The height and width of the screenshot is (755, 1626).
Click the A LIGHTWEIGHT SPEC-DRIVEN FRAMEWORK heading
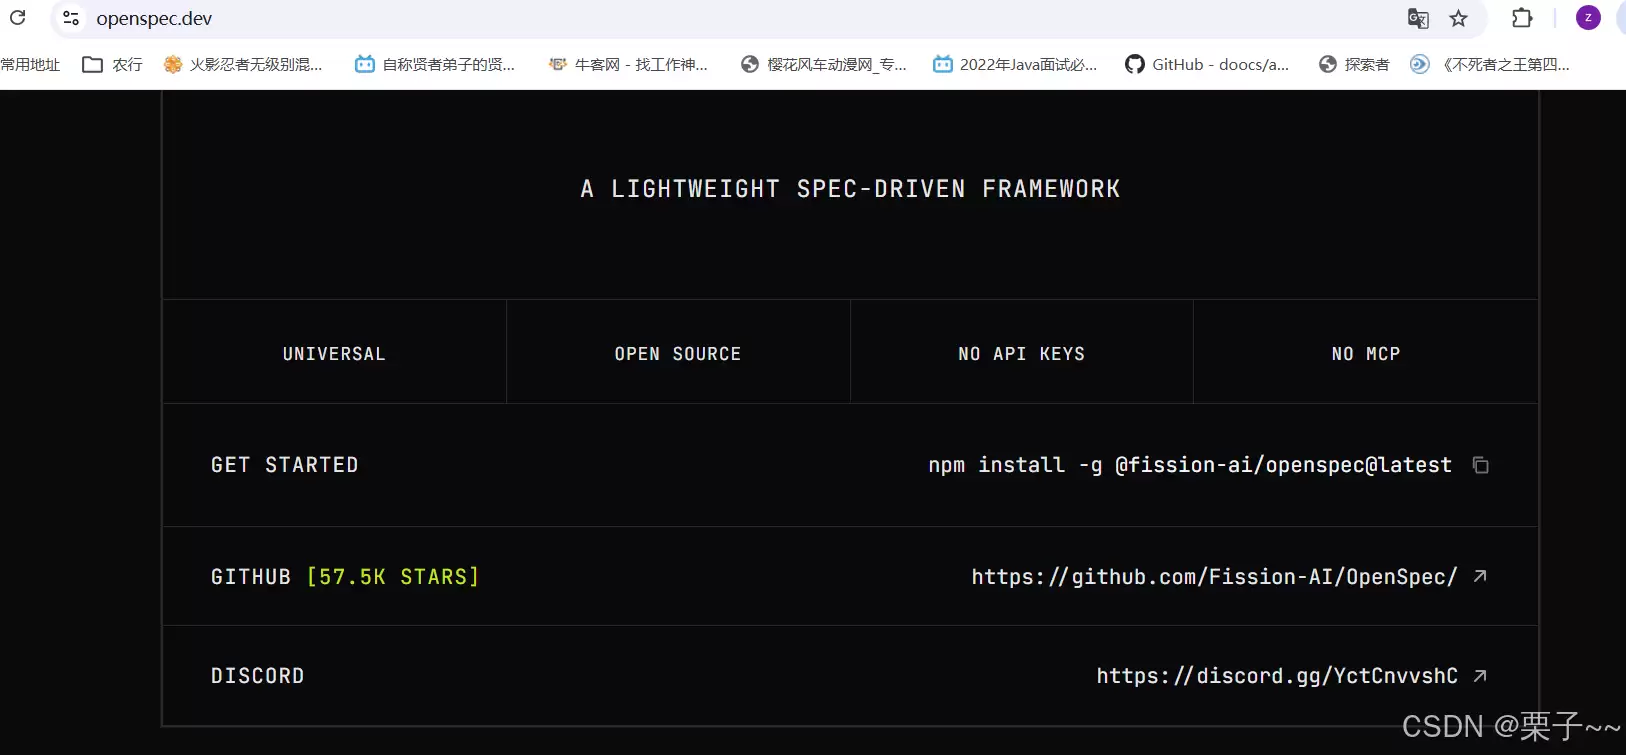(x=850, y=189)
